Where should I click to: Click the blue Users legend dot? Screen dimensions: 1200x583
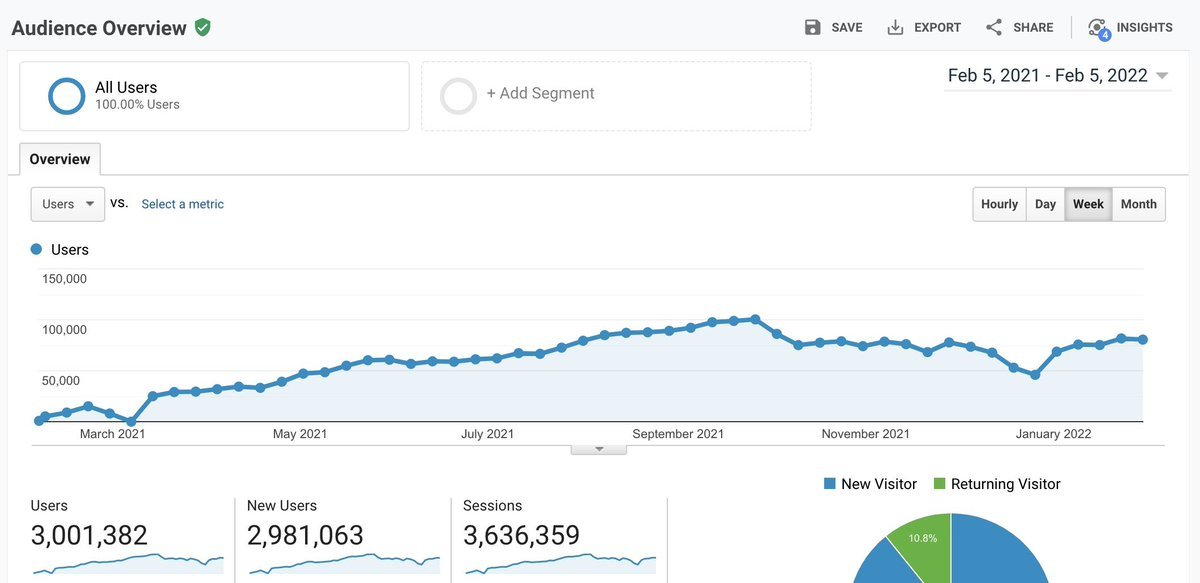point(37,249)
